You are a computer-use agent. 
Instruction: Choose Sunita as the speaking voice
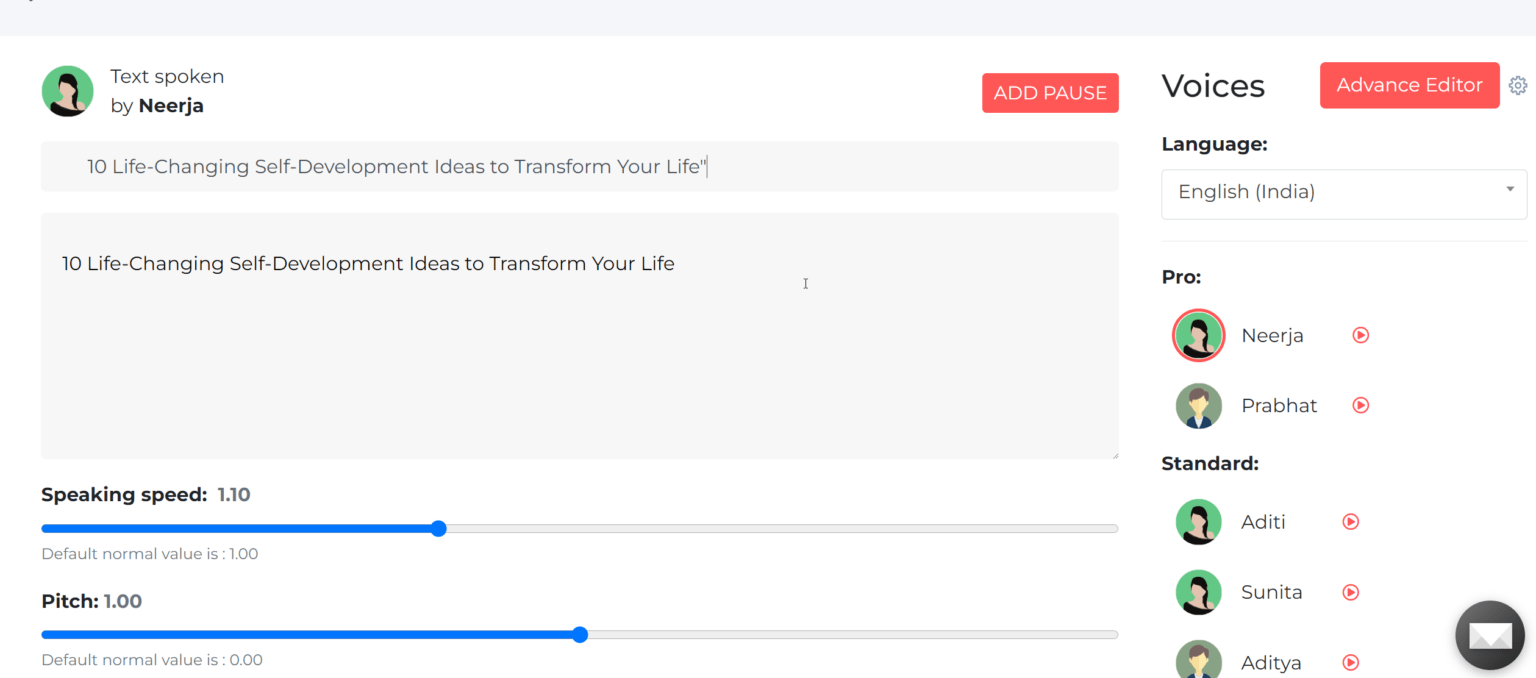tap(1199, 592)
